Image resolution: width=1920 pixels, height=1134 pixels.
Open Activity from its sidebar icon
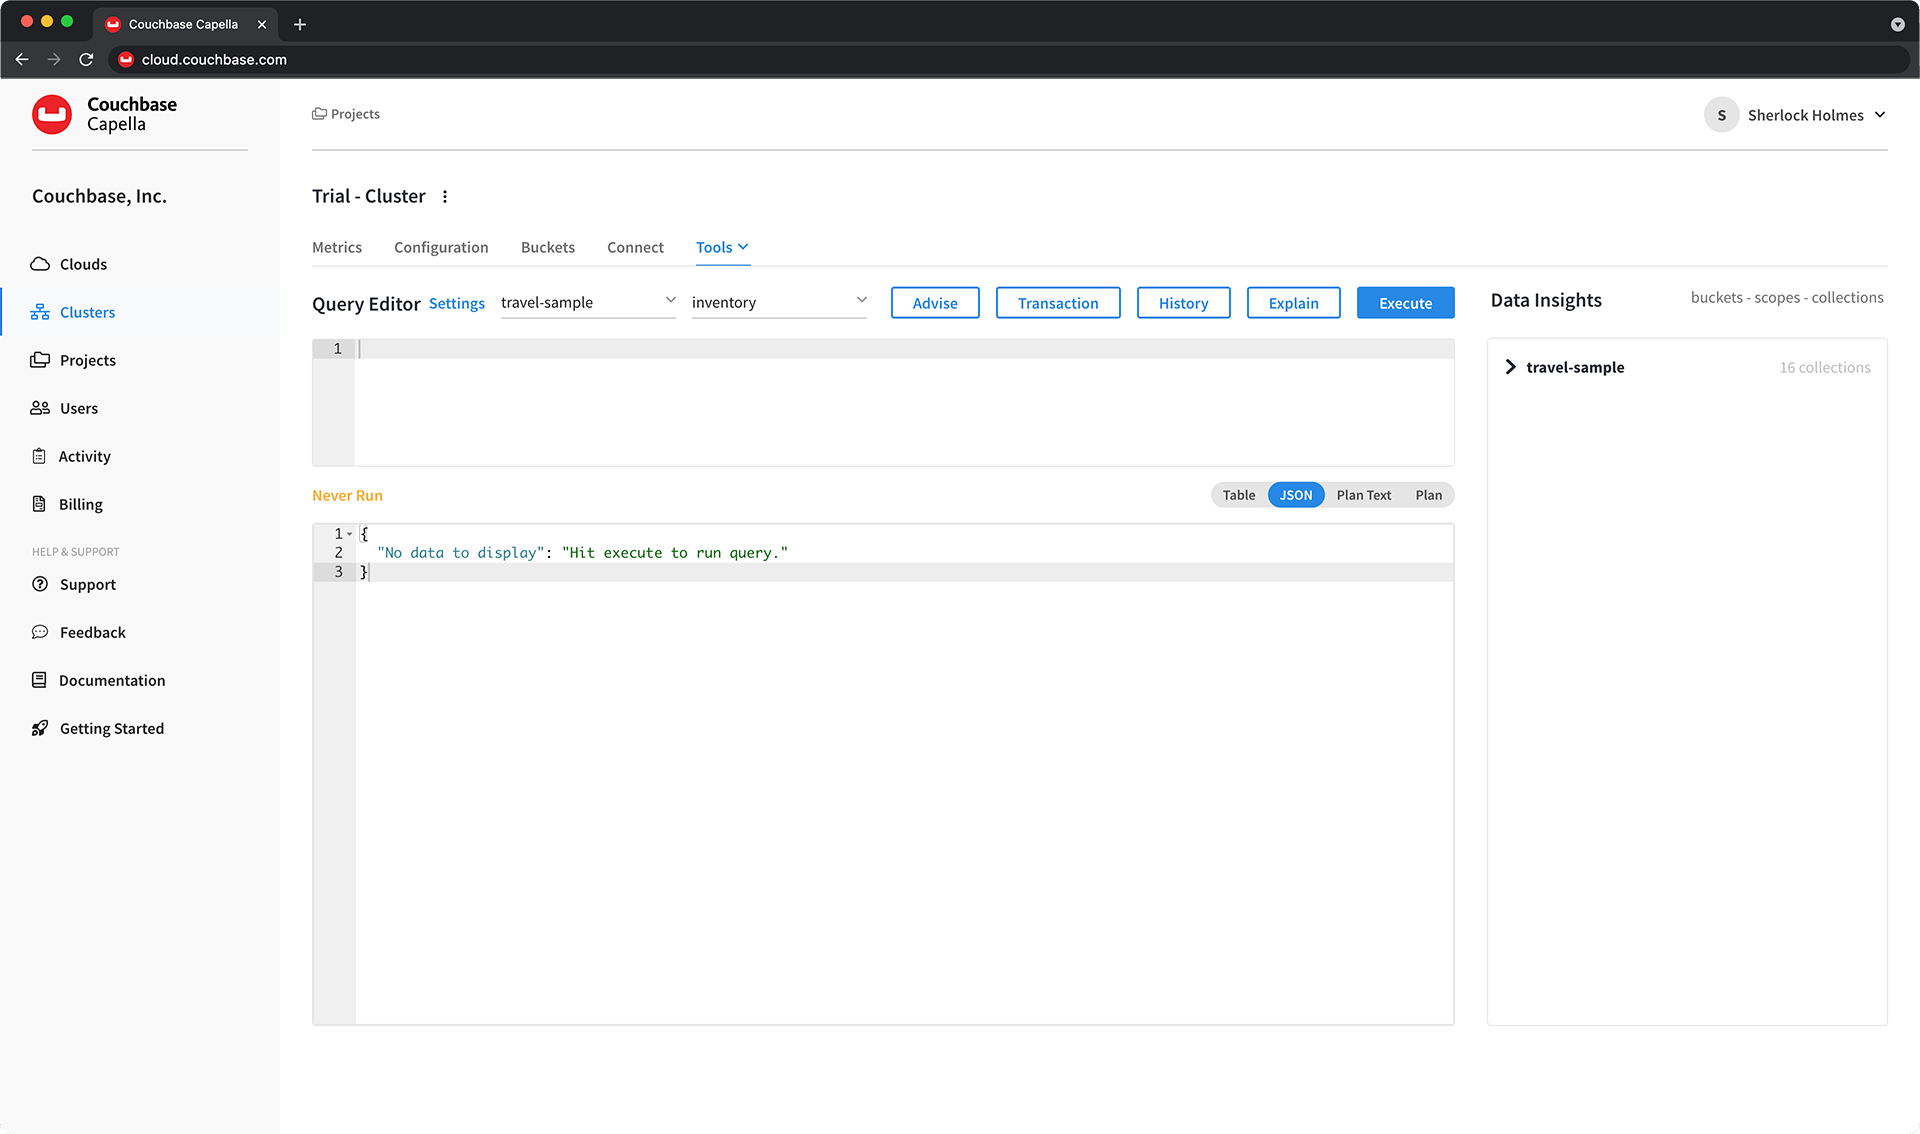pyautogui.click(x=40, y=455)
